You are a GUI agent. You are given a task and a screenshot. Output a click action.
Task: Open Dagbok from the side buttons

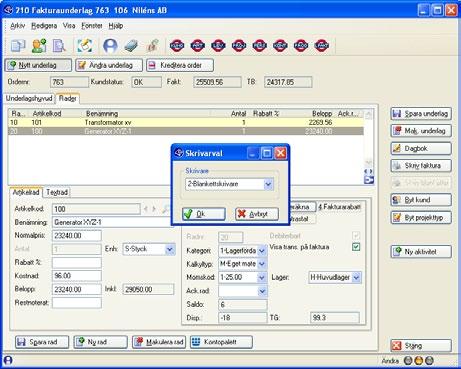(421, 148)
